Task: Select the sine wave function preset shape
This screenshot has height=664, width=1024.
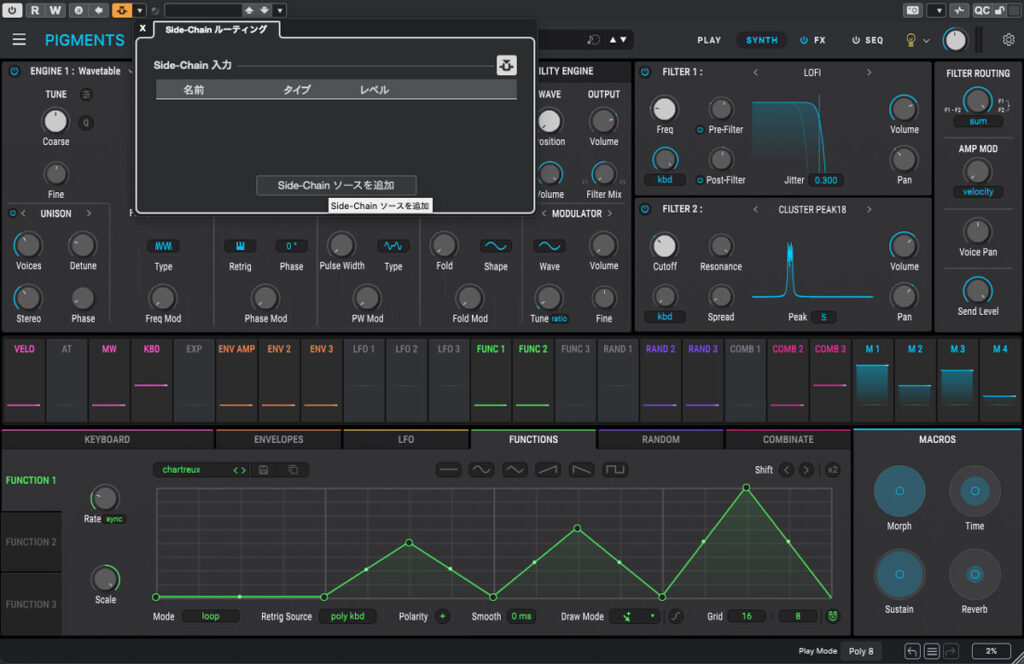Action: [x=481, y=469]
